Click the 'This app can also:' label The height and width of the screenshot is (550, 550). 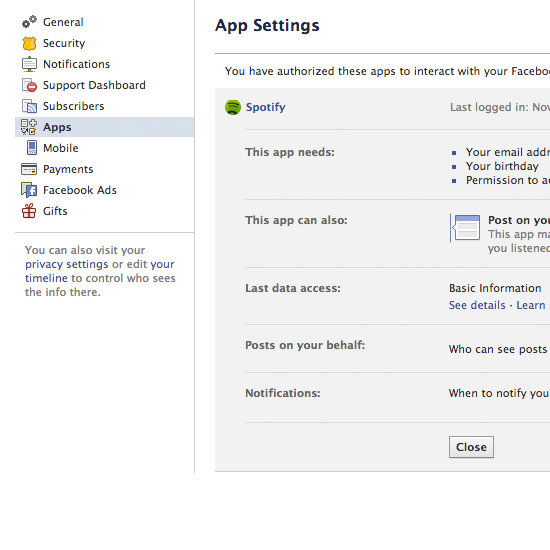(x=296, y=220)
